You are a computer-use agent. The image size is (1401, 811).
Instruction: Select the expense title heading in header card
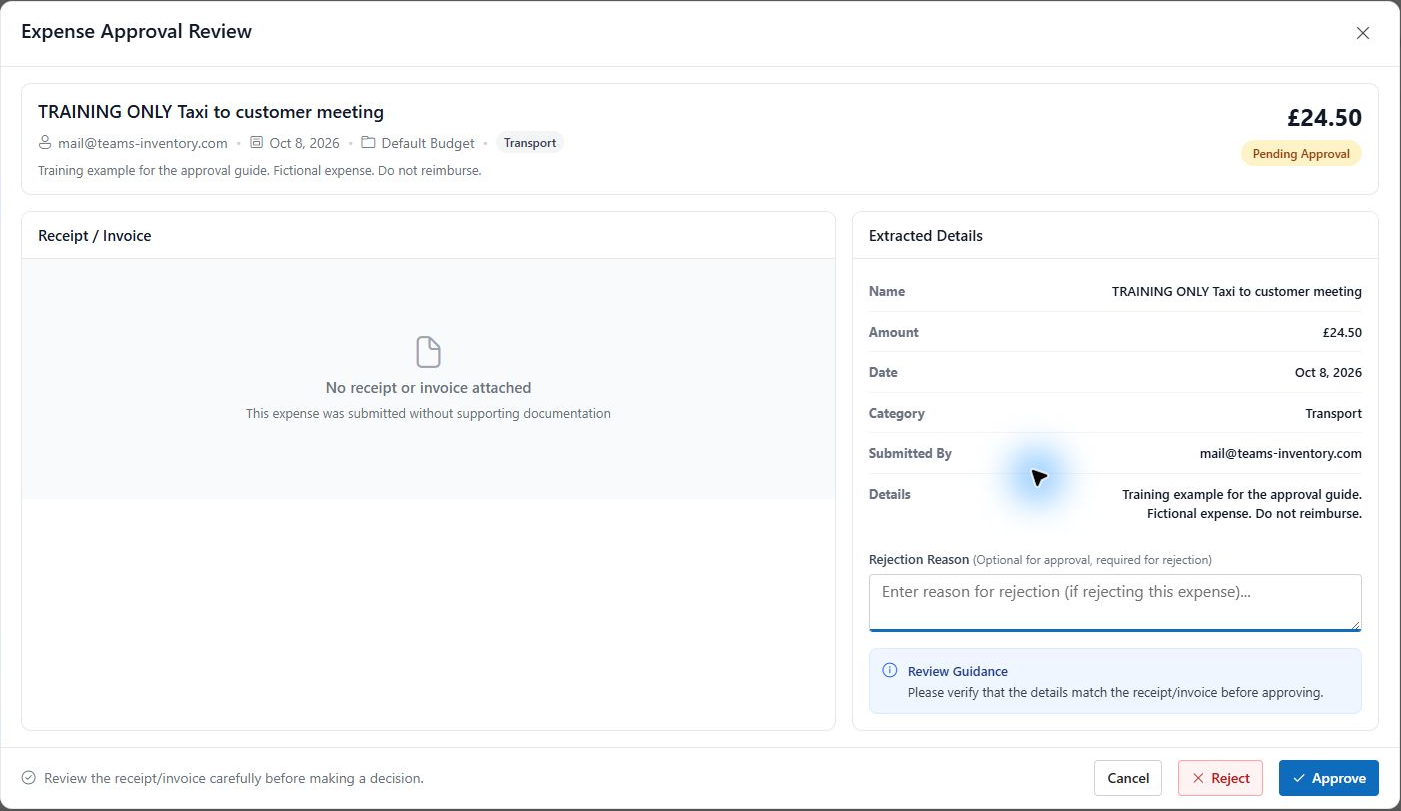(x=211, y=112)
